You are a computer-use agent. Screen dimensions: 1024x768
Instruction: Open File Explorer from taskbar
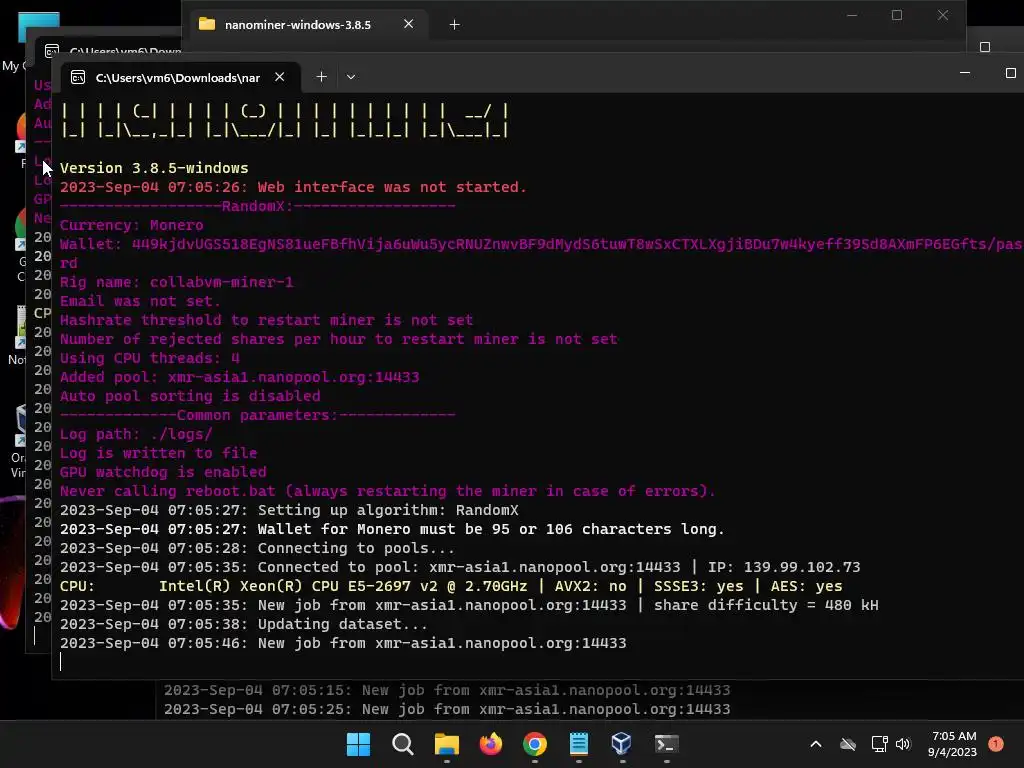pos(447,744)
